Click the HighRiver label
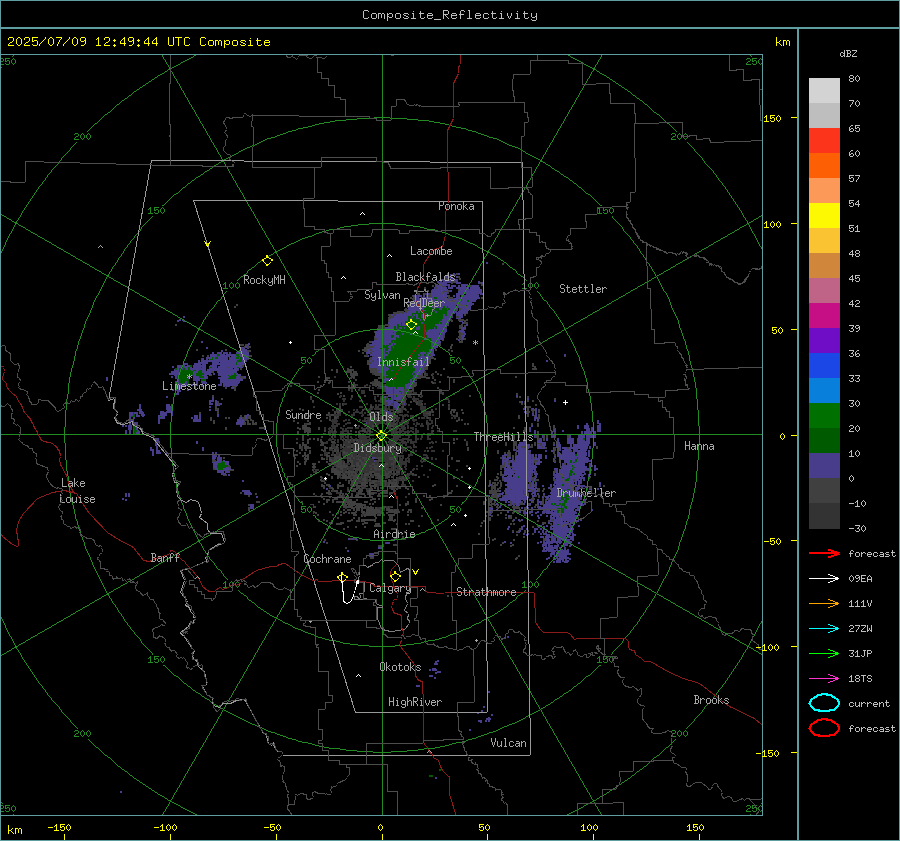 coord(415,702)
